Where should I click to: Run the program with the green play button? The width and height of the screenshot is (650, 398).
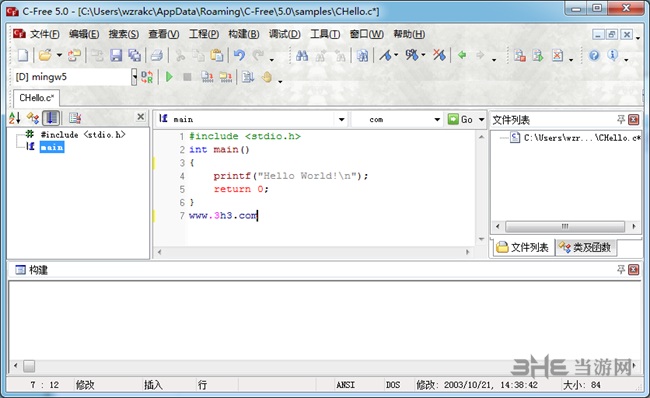(x=169, y=77)
